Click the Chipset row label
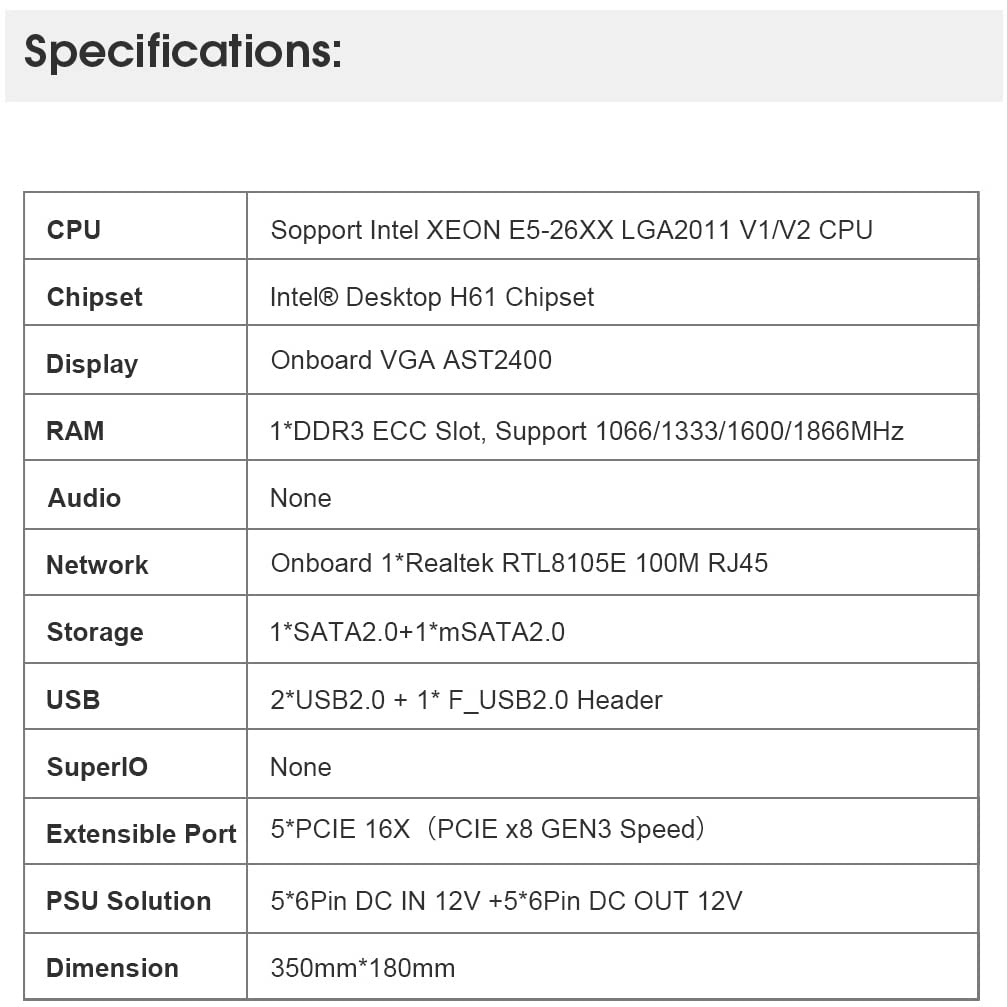This screenshot has height=1007, width=1007. 95,297
